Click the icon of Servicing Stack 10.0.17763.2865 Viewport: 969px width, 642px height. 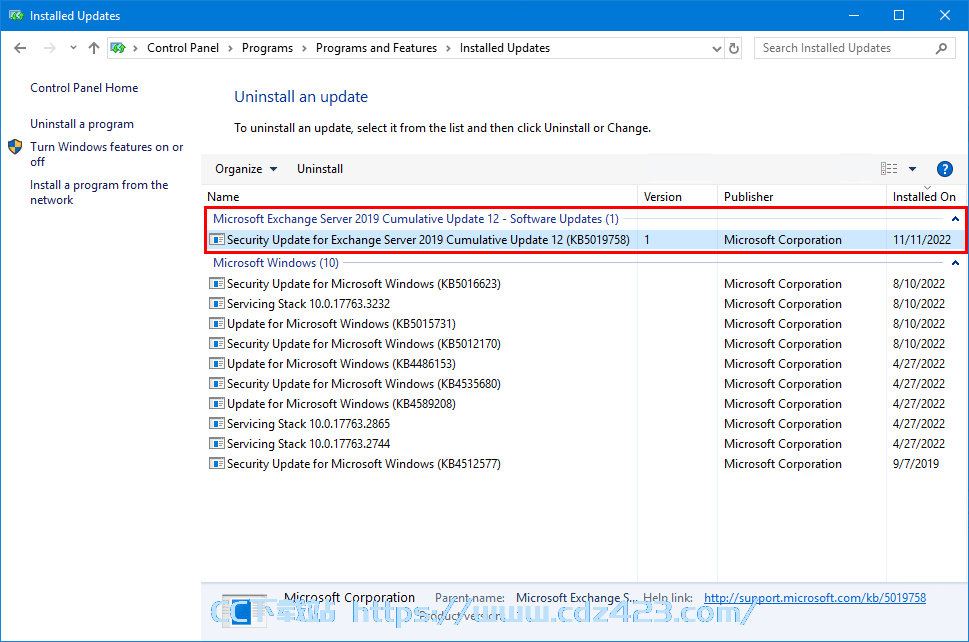coord(216,423)
